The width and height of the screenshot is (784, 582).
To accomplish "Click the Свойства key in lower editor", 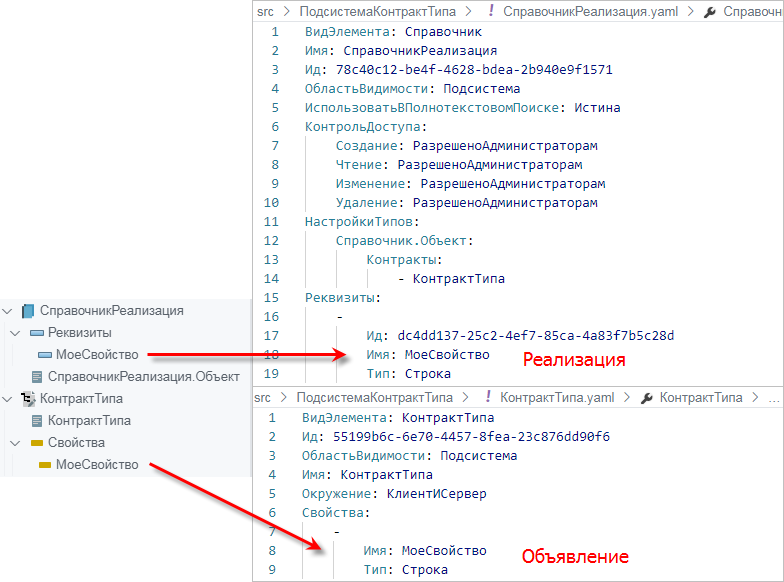I will pos(332,513).
